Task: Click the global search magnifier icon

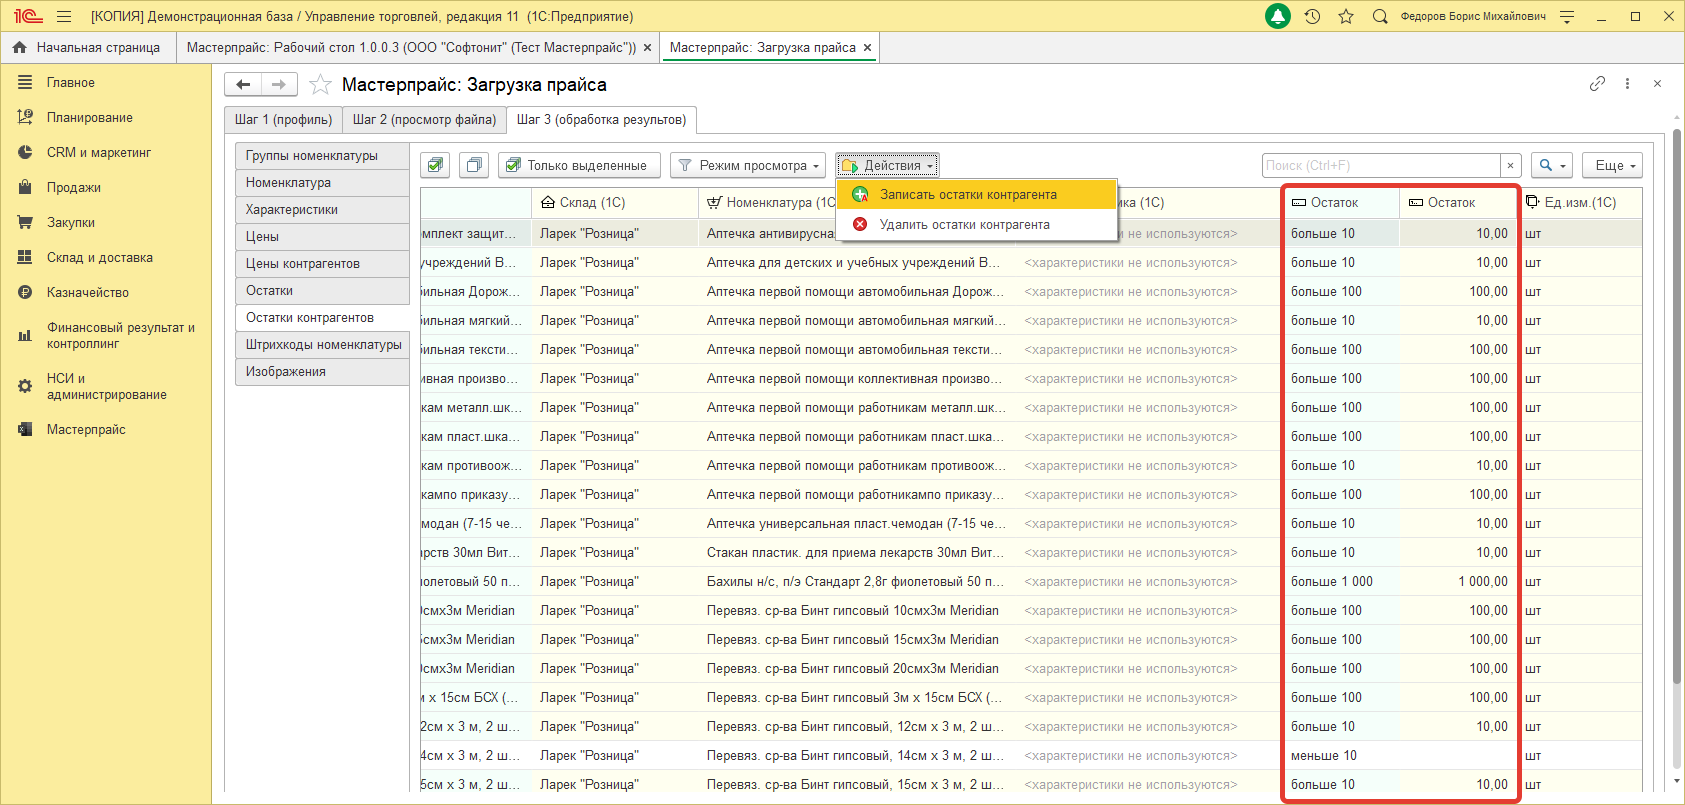Action: click(1380, 16)
